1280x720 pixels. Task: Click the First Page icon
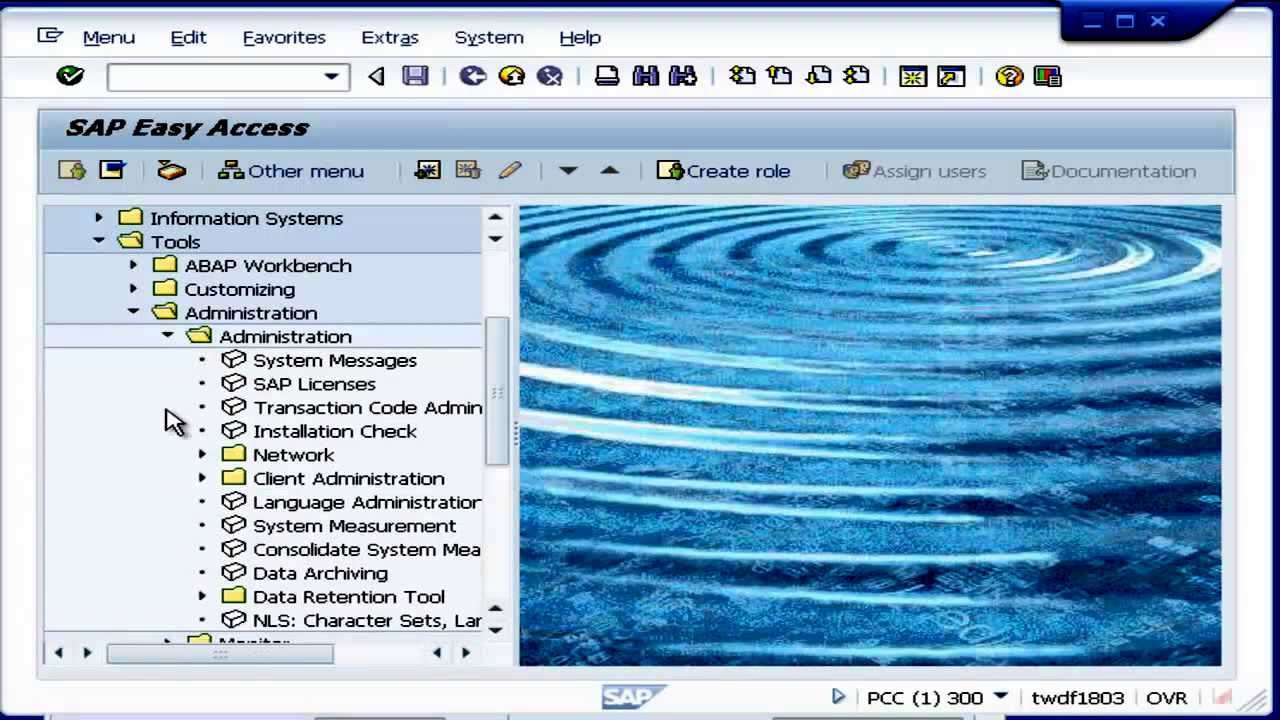click(x=742, y=76)
